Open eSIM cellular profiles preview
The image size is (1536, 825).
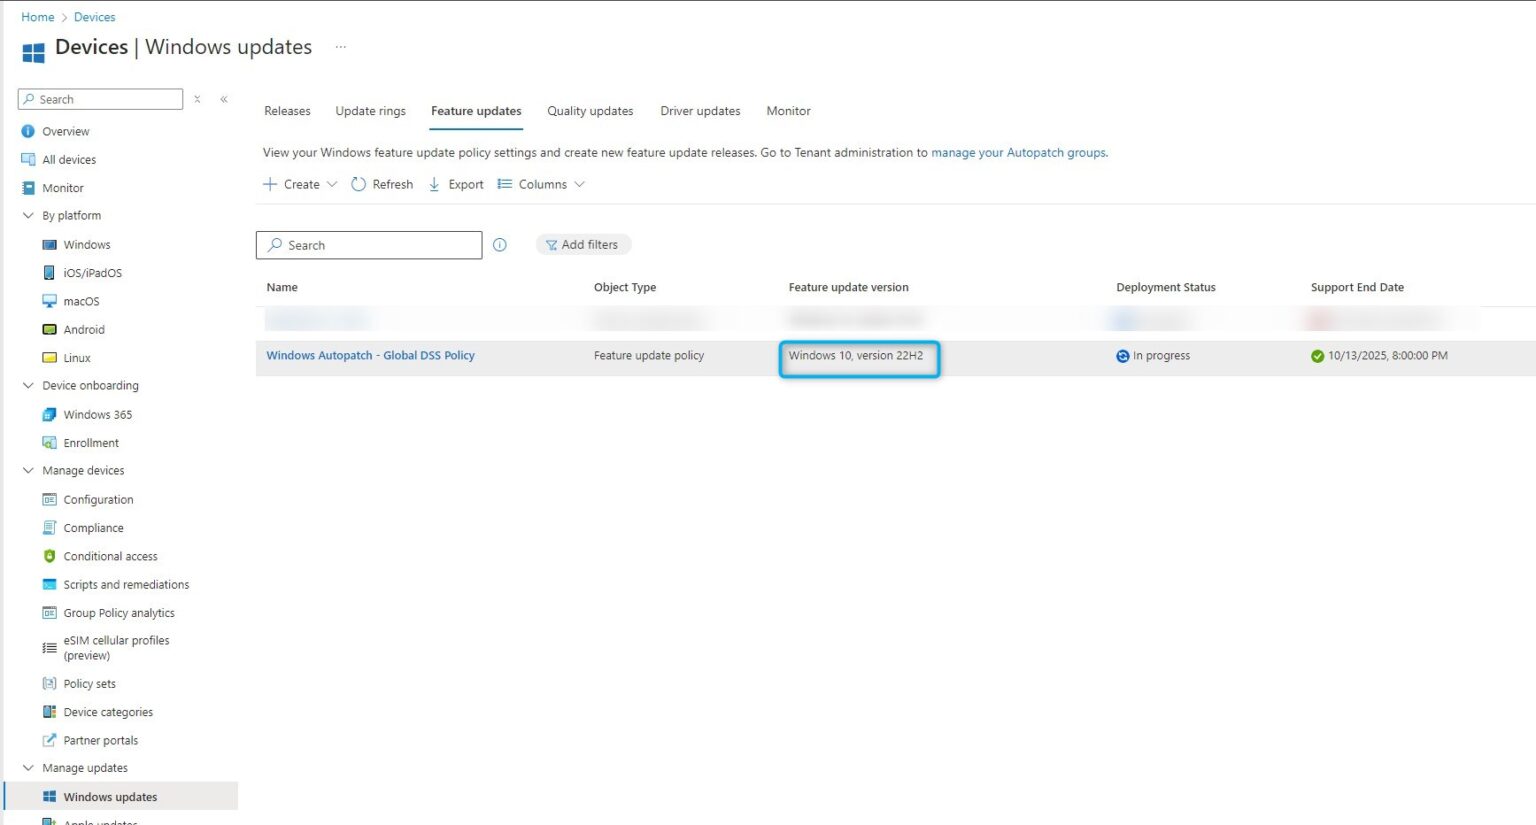(116, 647)
